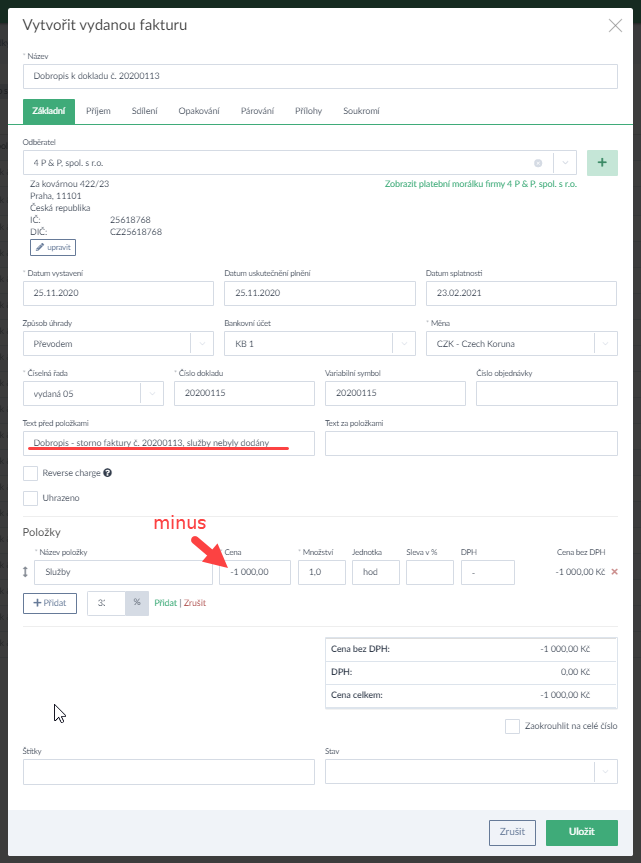Click the Reverse charge help question icon
The width and height of the screenshot is (641, 863).
pyautogui.click(x=107, y=473)
